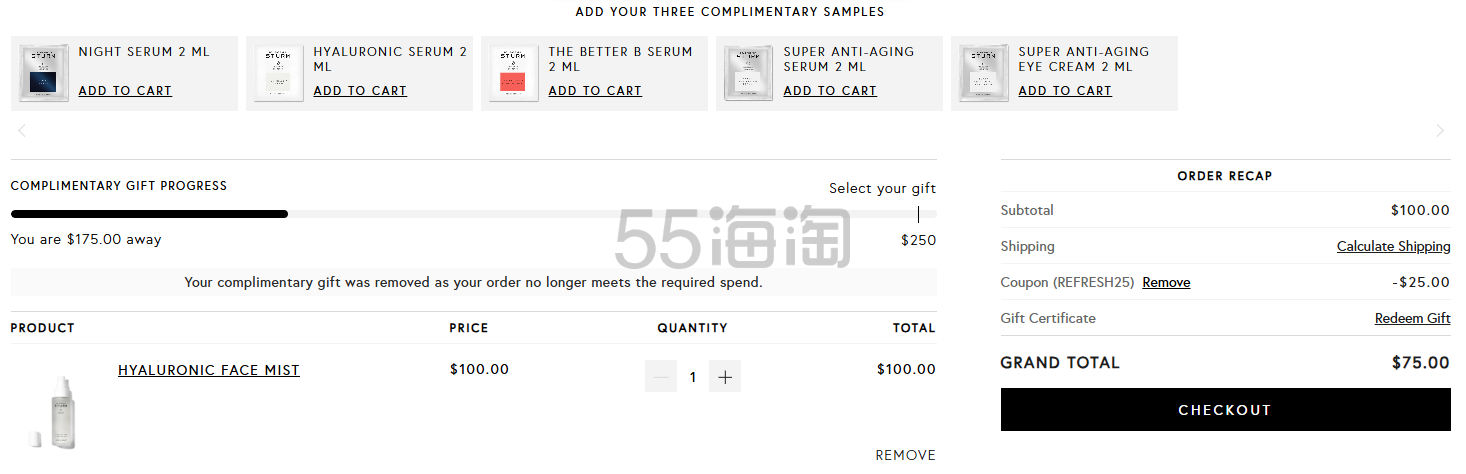Image resolution: width=1466 pixels, height=474 pixels.
Task: Open the Calculate Shipping link
Action: pos(1394,247)
